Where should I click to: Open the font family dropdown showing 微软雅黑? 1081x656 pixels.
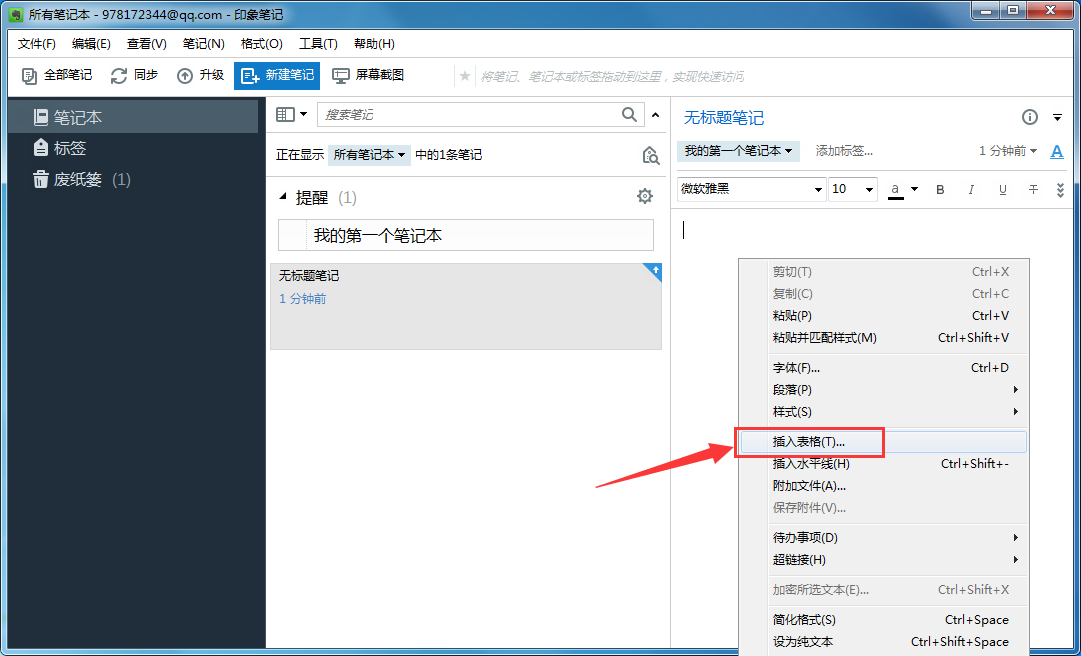click(x=750, y=189)
